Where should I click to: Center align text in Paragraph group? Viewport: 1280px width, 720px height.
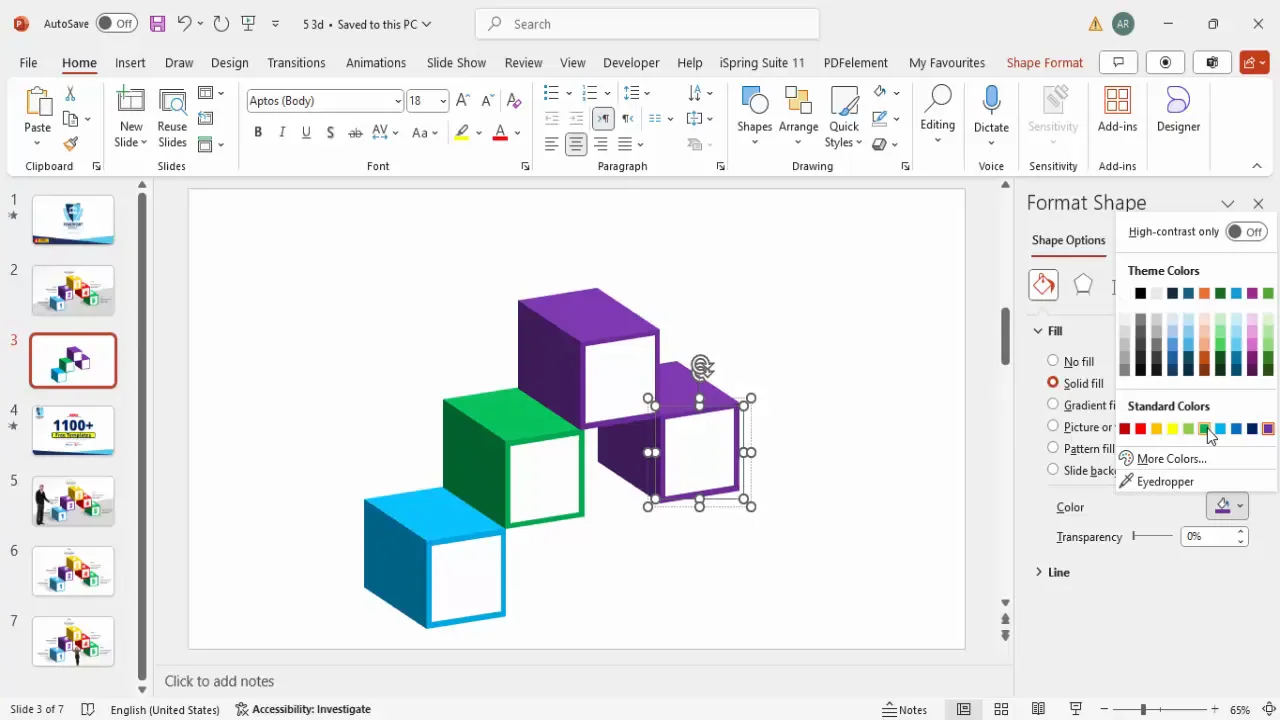(x=576, y=144)
